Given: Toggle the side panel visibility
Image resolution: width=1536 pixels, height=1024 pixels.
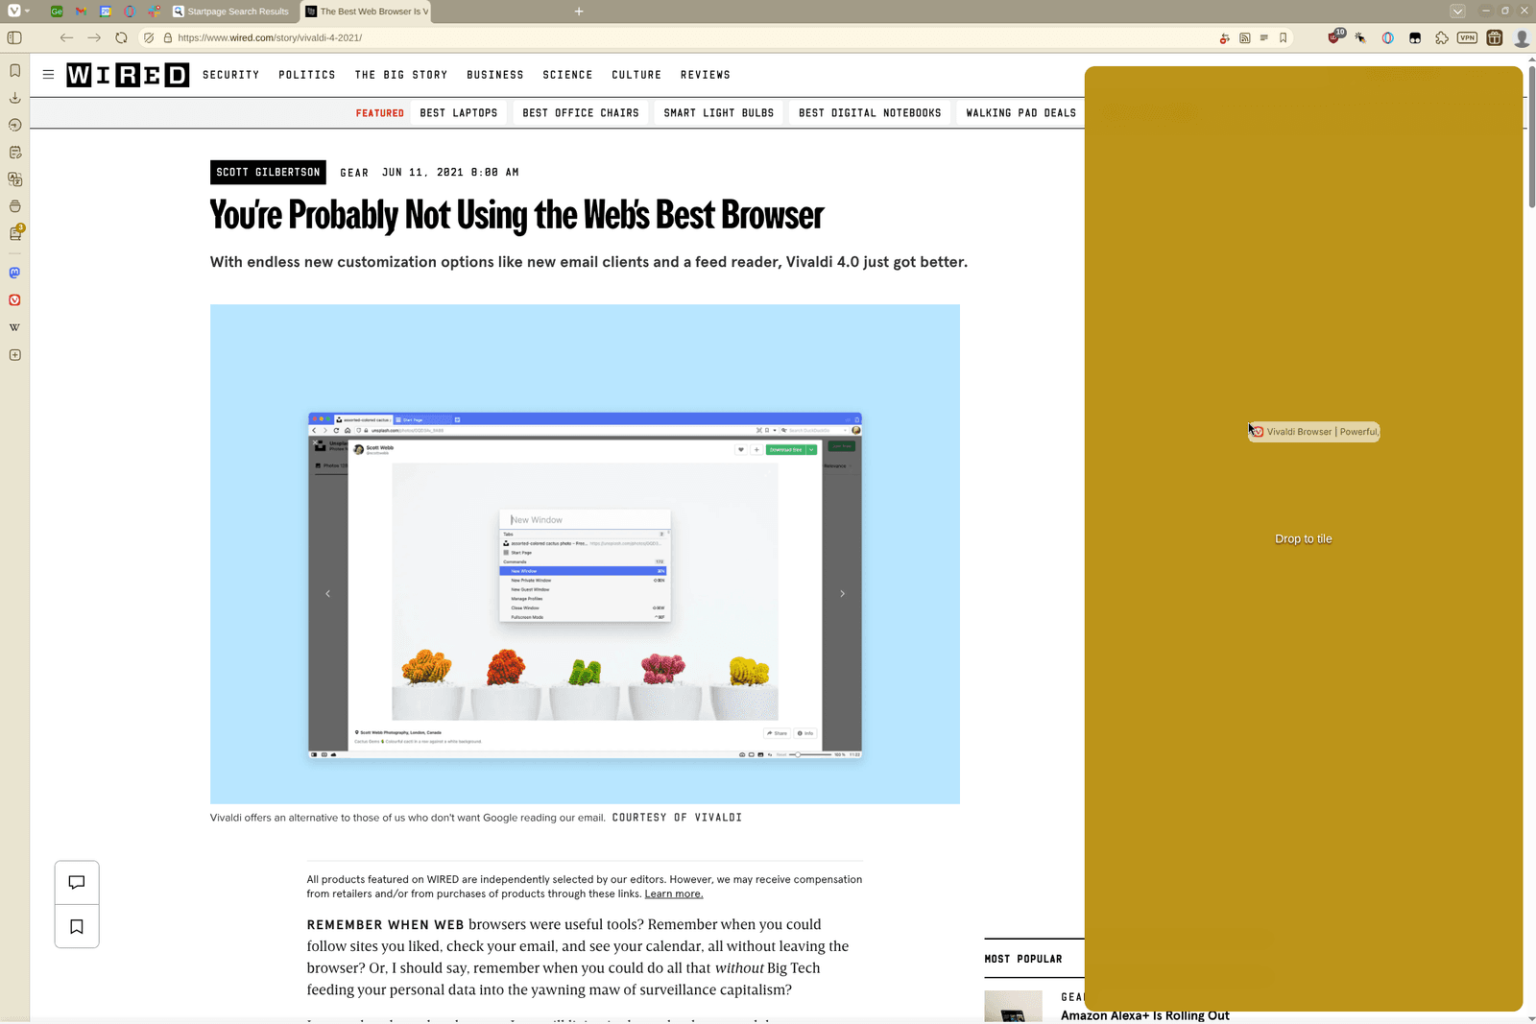Looking at the screenshot, I should pos(15,38).
